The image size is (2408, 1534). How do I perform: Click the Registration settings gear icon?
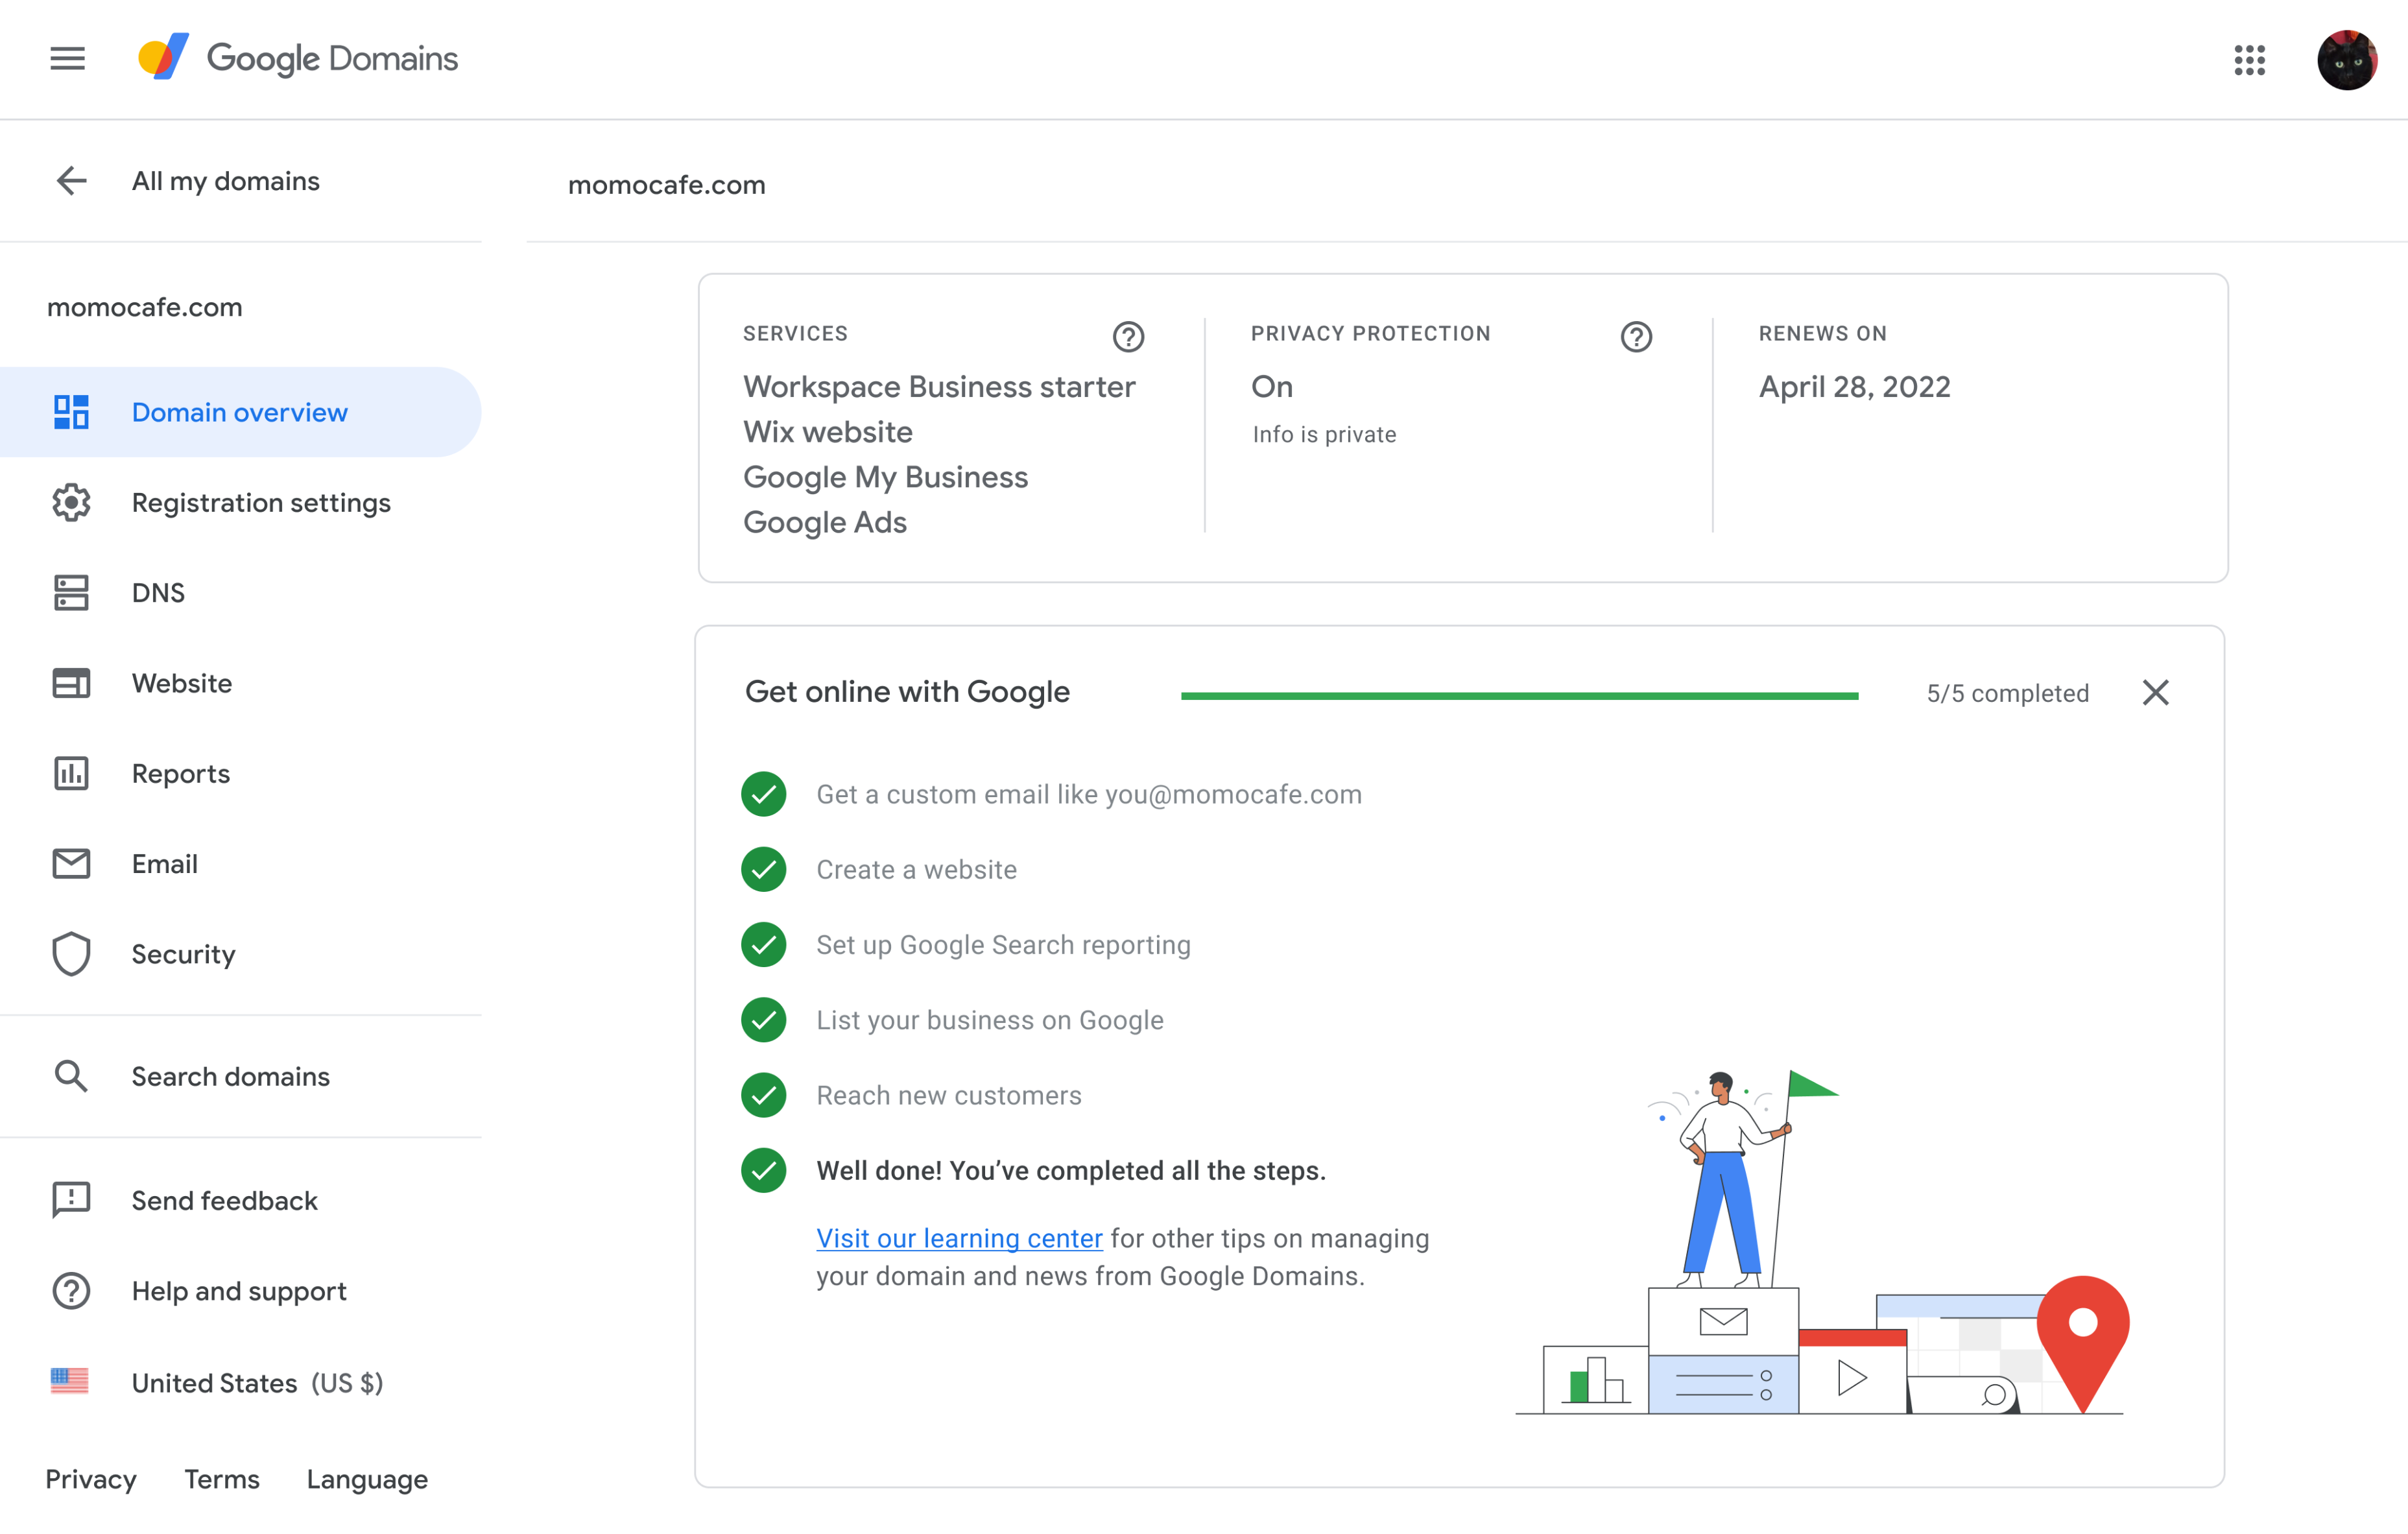(x=71, y=502)
